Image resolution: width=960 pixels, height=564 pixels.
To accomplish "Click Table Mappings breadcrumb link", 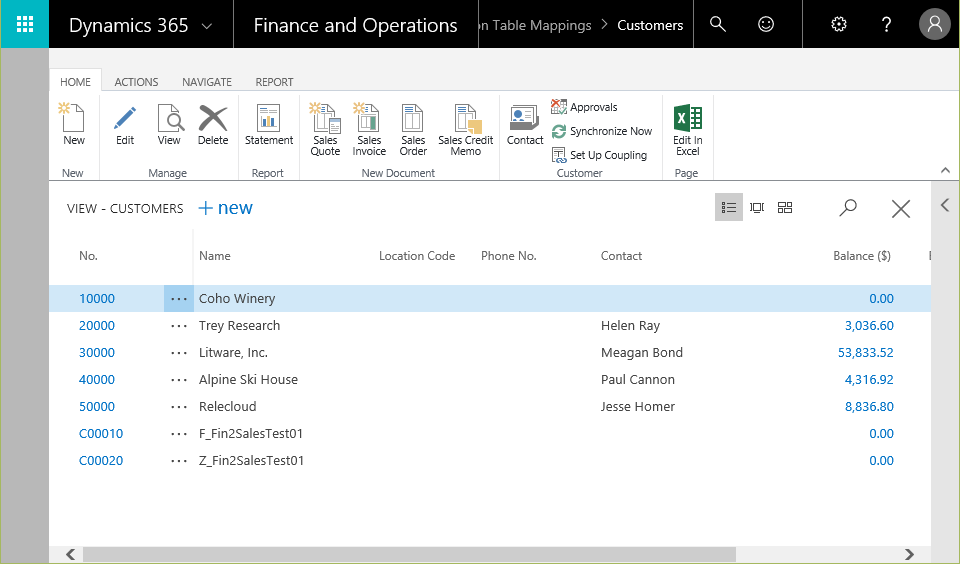I will tap(536, 25).
